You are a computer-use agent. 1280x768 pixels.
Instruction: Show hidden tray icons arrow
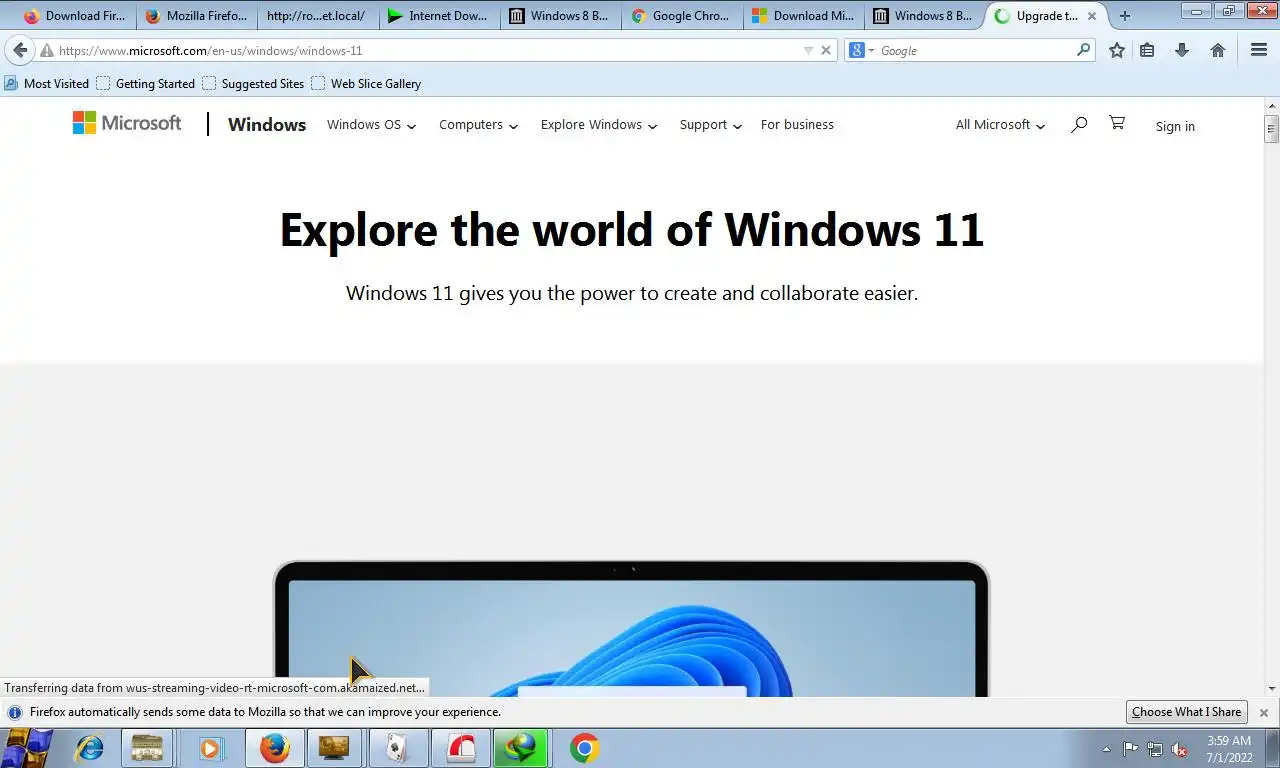(1106, 749)
